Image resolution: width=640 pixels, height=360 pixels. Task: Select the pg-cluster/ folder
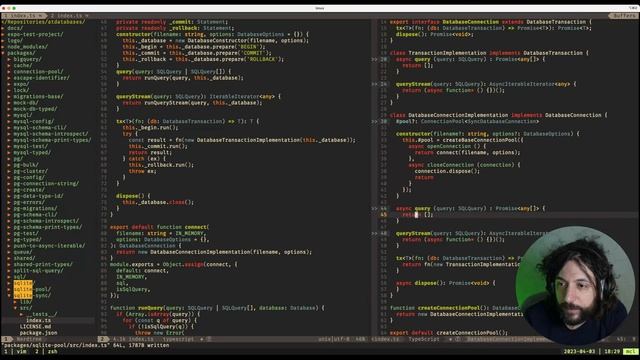point(31,171)
